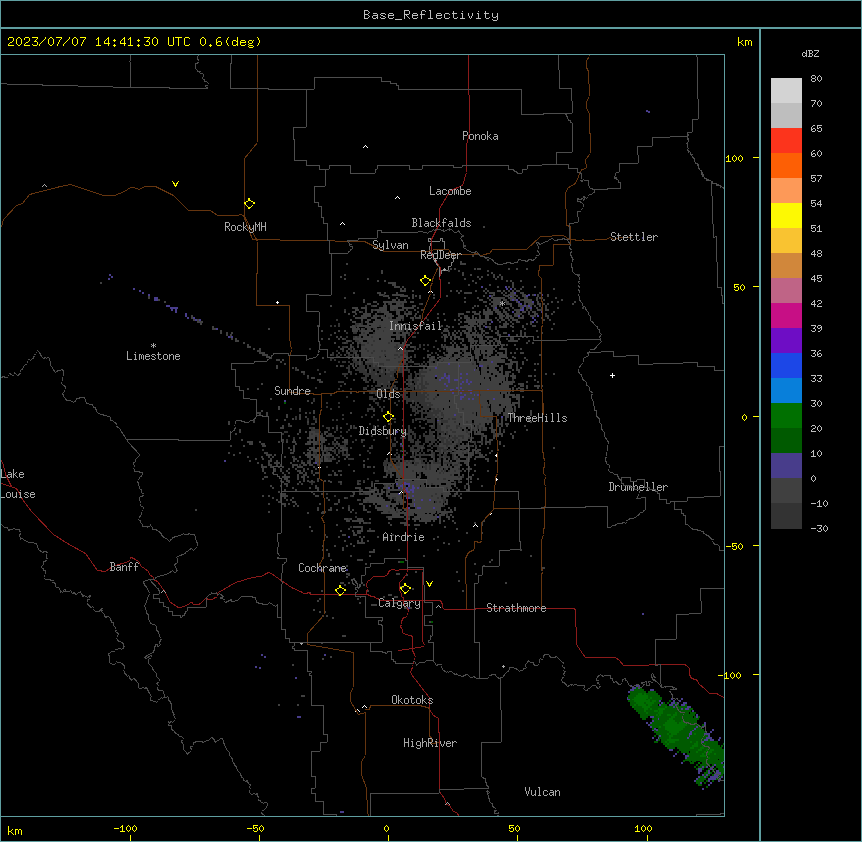
Task: Click the Lacombe town label
Action: coord(450,191)
